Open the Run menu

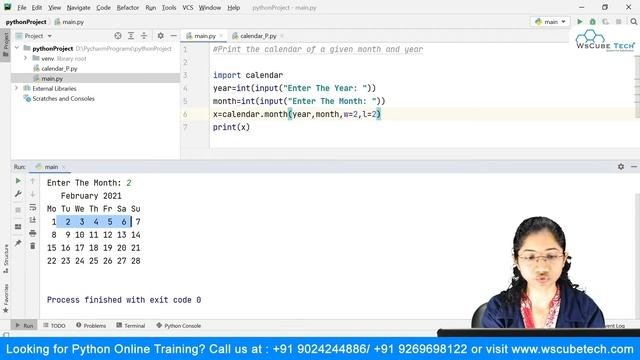(151, 8)
